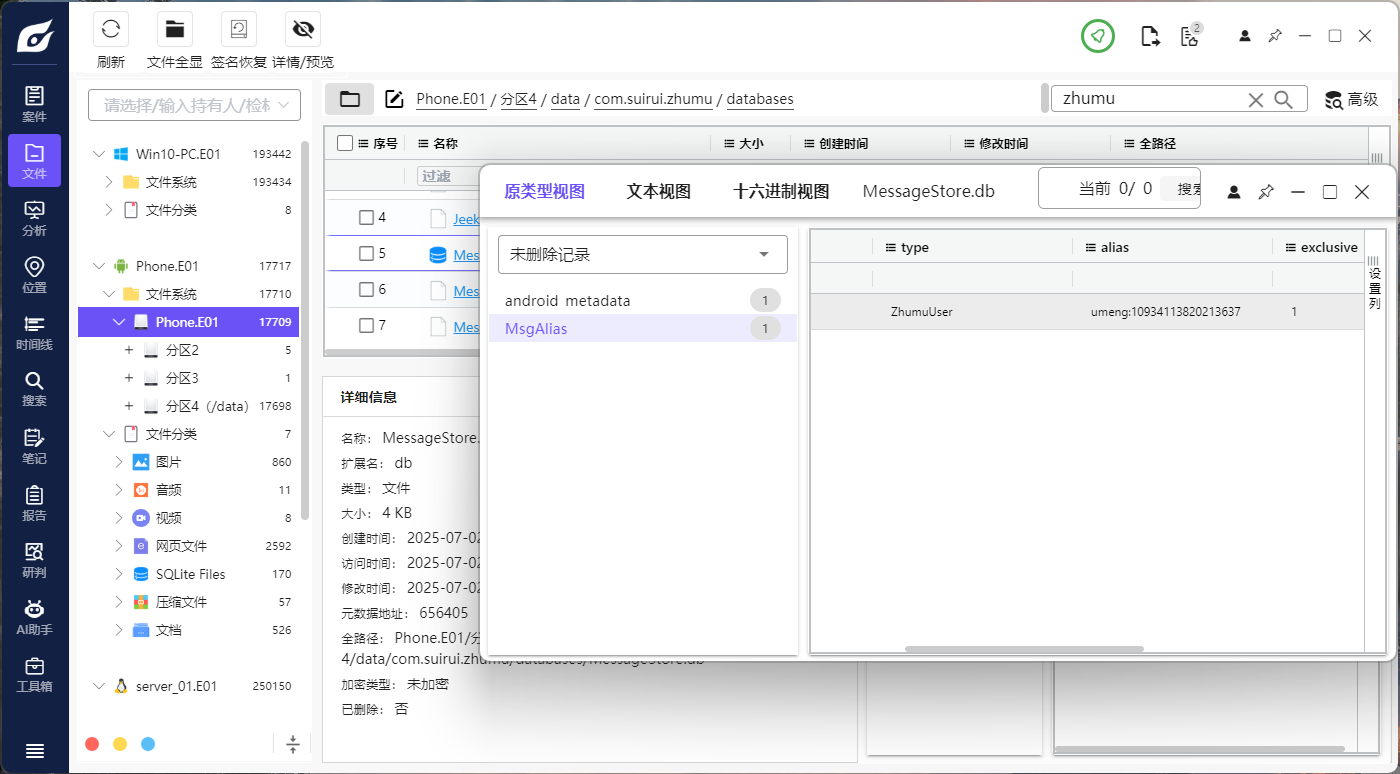This screenshot has width=1400, height=774.
Task: Click the edit path pencil icon
Action: pyautogui.click(x=394, y=99)
